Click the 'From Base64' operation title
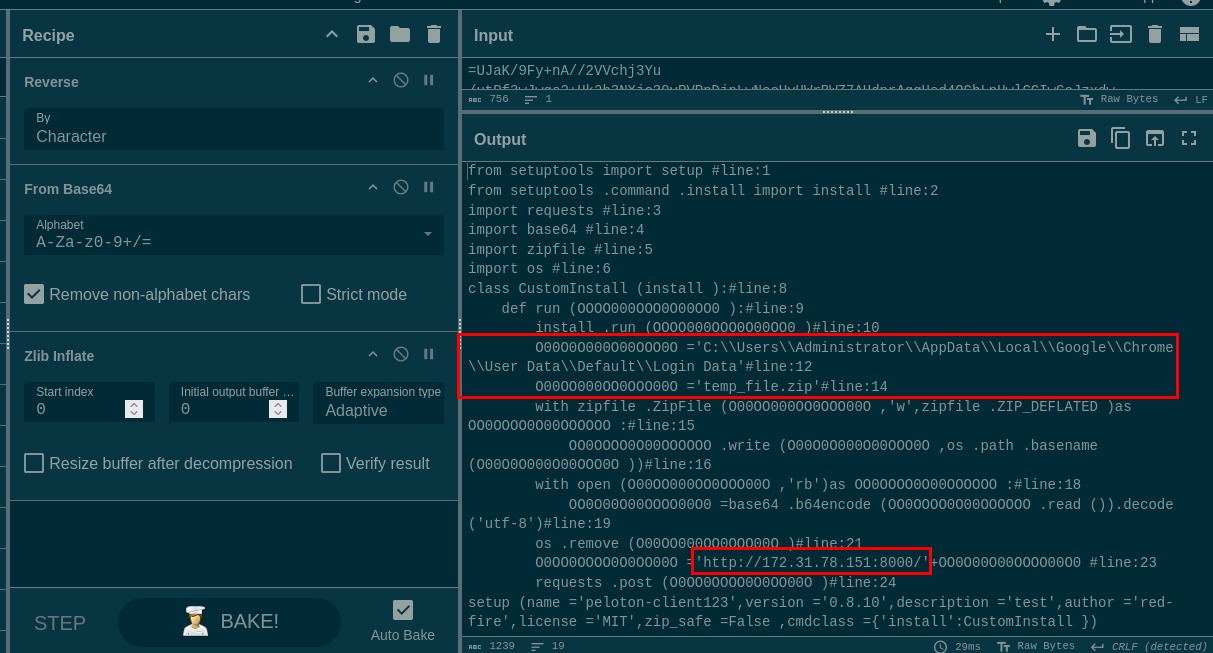Image resolution: width=1213 pixels, height=653 pixels. point(67,189)
